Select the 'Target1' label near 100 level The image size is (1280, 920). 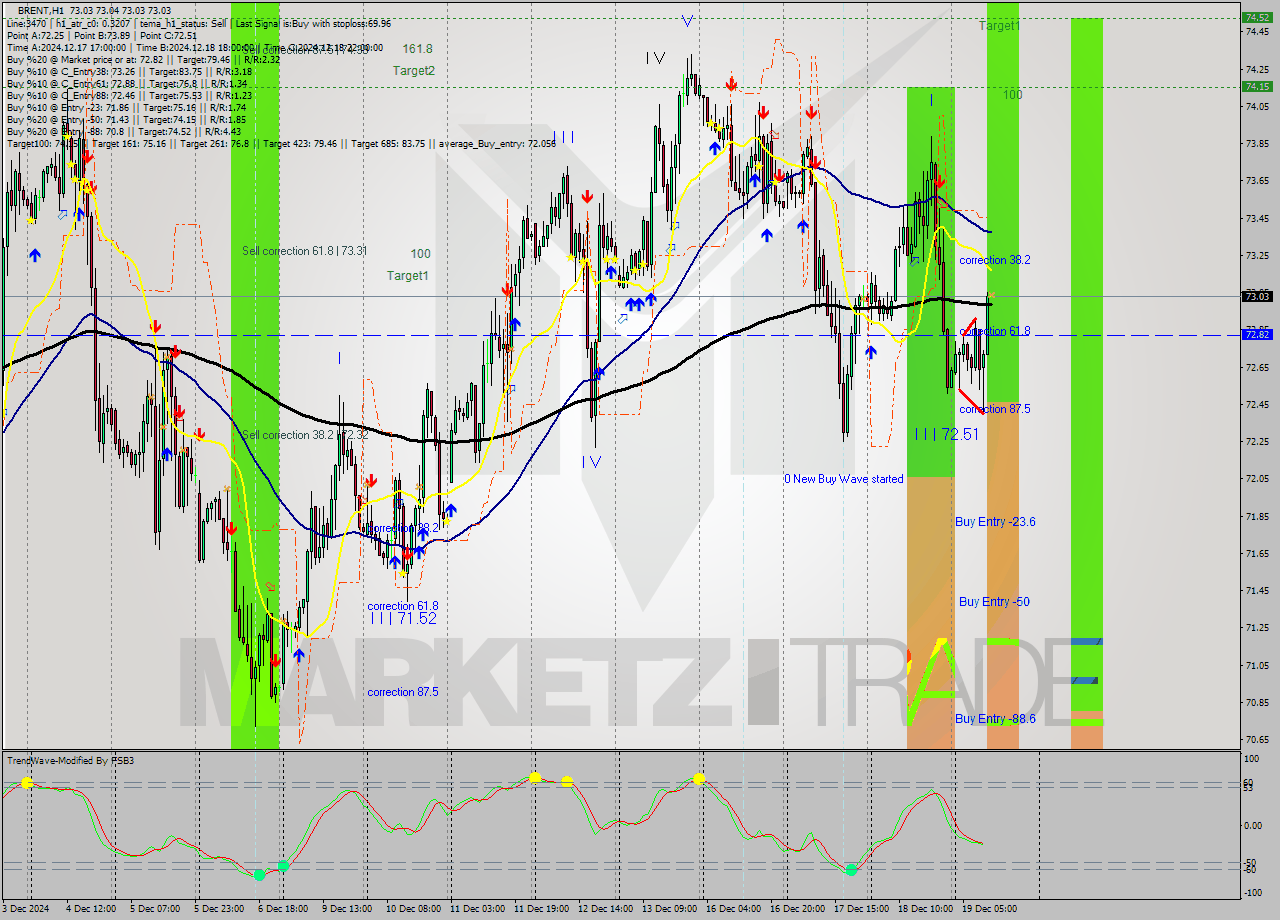click(x=408, y=276)
